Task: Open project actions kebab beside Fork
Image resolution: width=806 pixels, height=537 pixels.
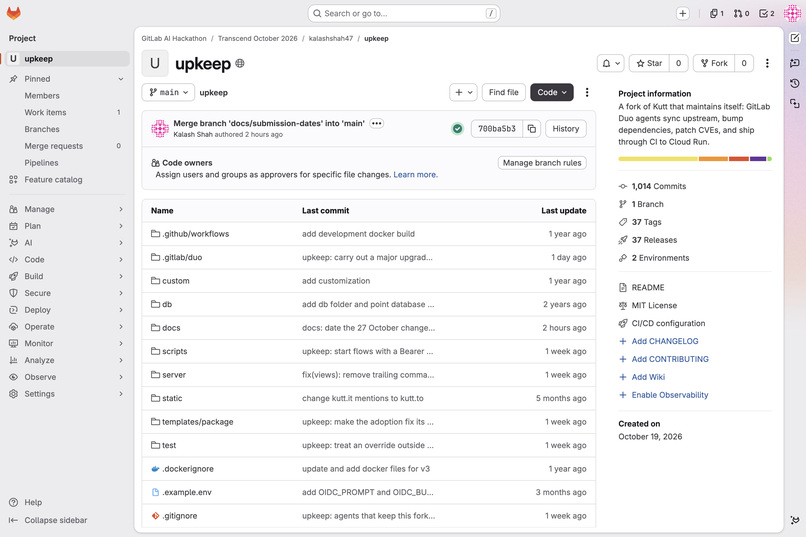Action: click(767, 63)
